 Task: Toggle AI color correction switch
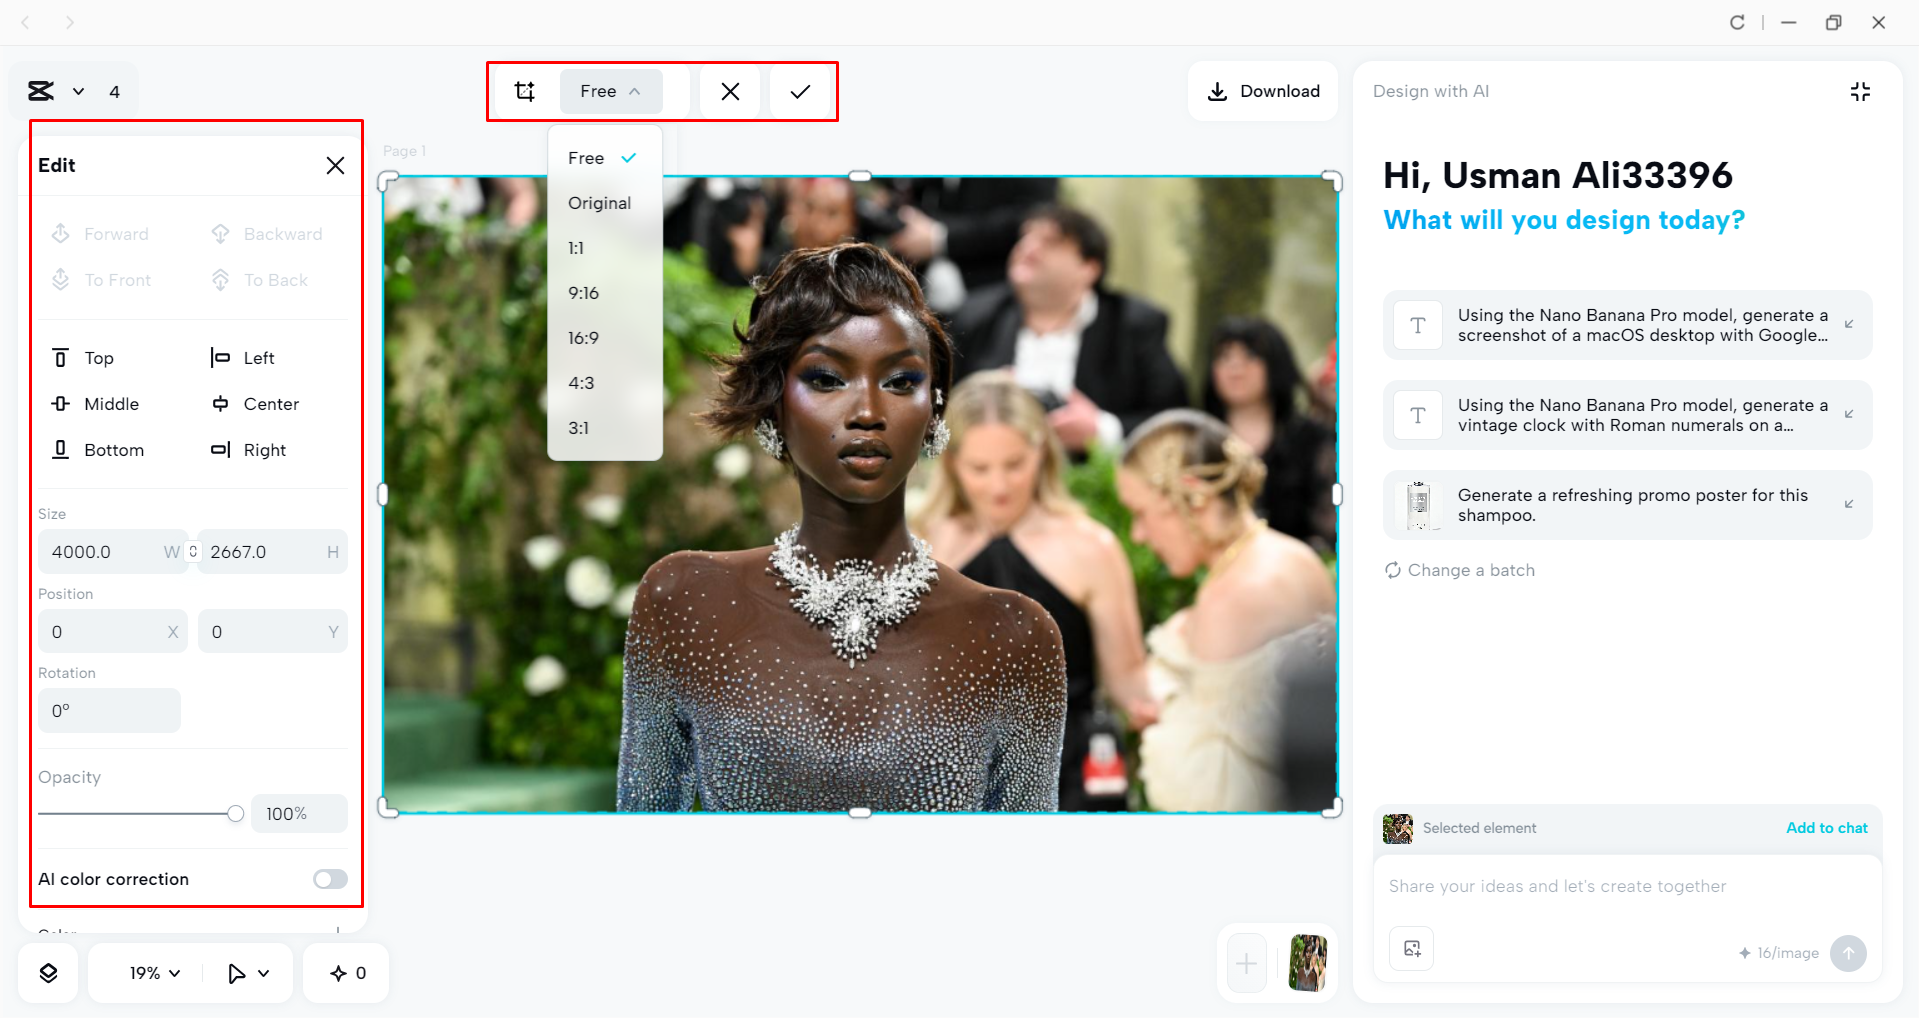click(x=330, y=879)
